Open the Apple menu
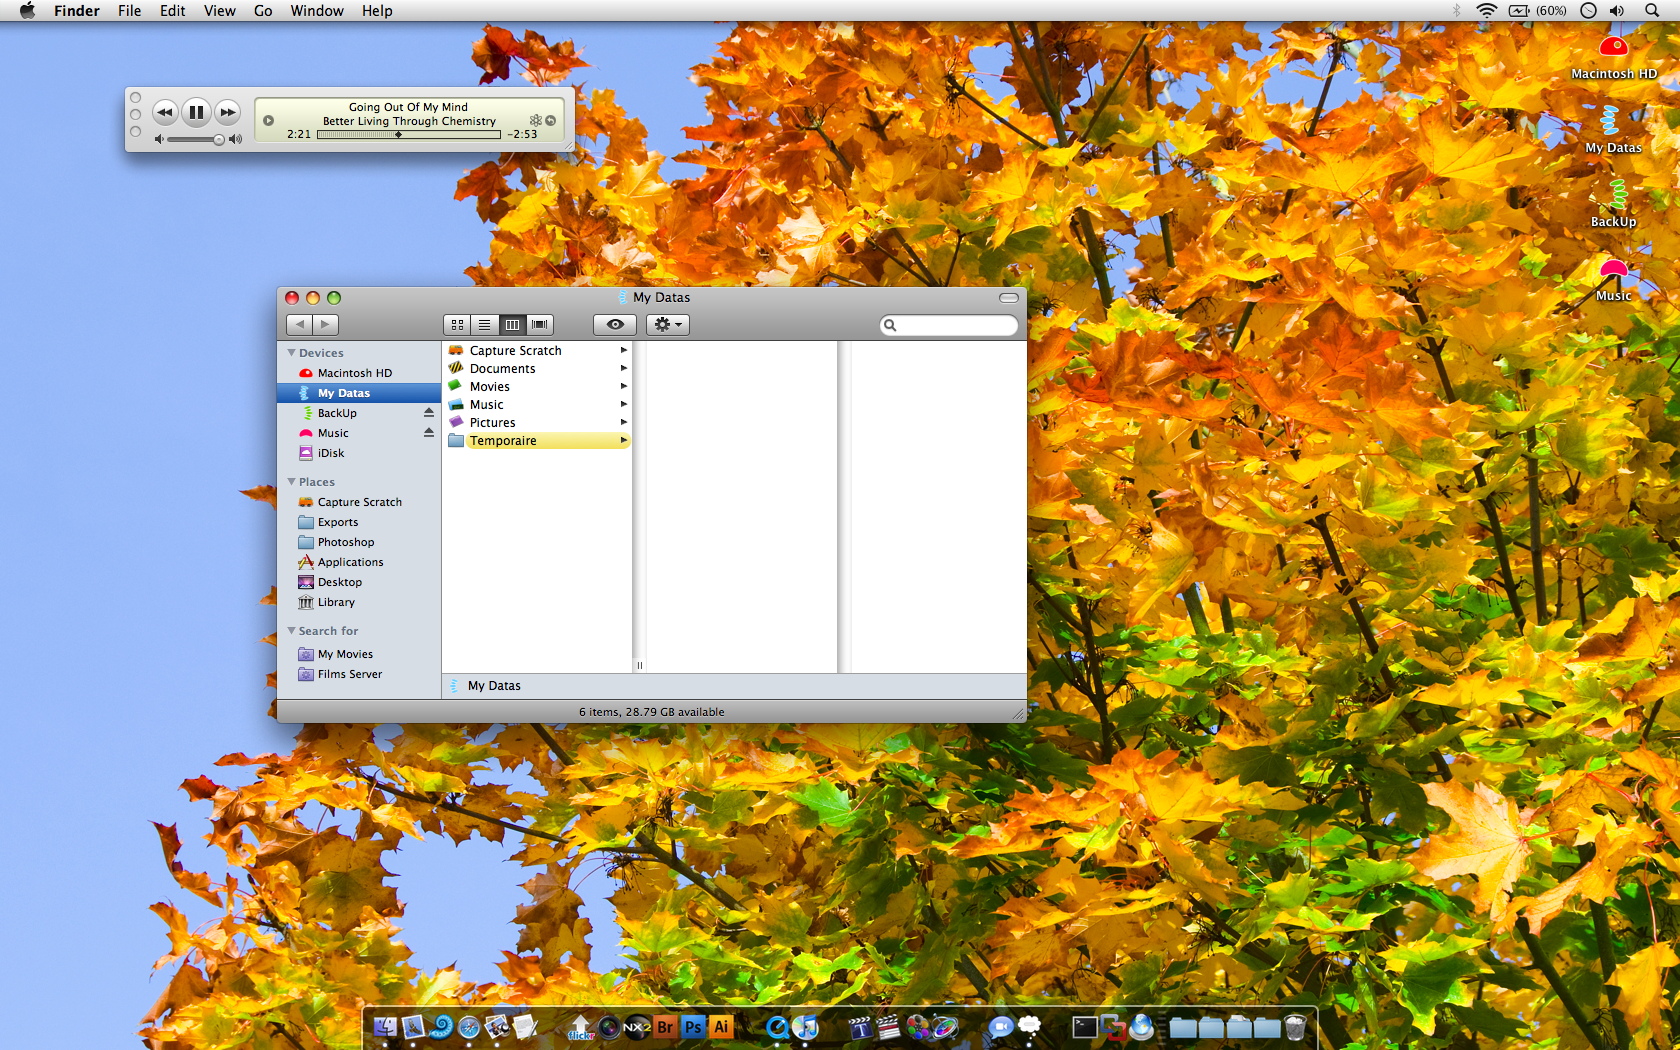 [x=27, y=11]
